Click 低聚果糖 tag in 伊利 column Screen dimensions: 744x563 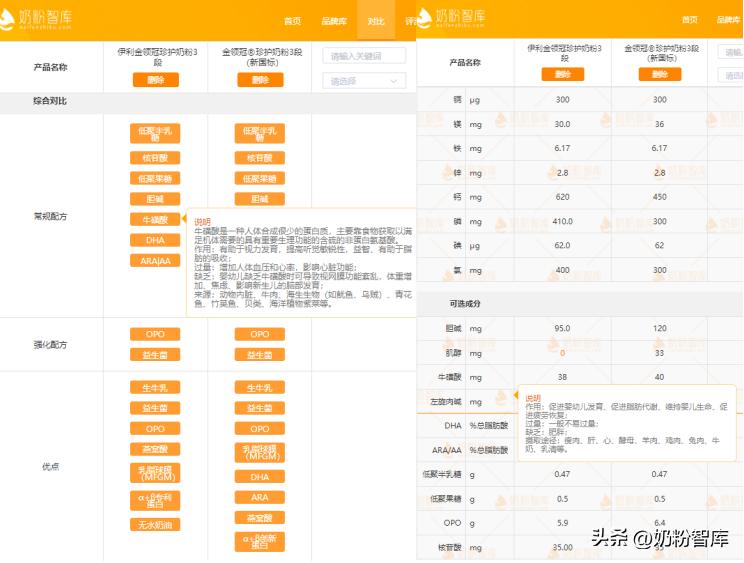coord(155,178)
